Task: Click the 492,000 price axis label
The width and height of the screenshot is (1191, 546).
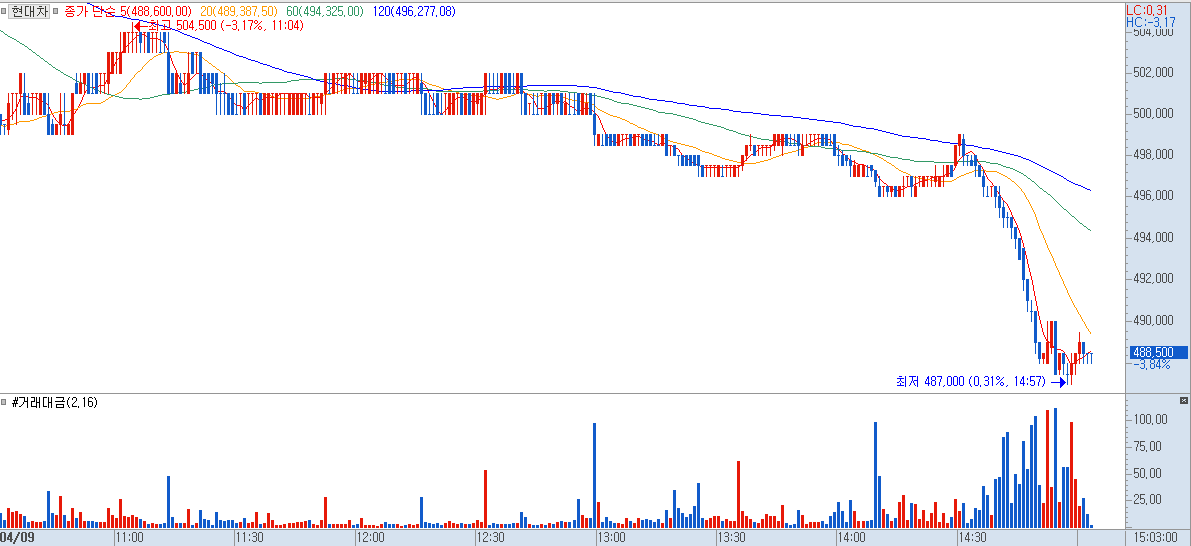Action: pyautogui.click(x=1154, y=279)
